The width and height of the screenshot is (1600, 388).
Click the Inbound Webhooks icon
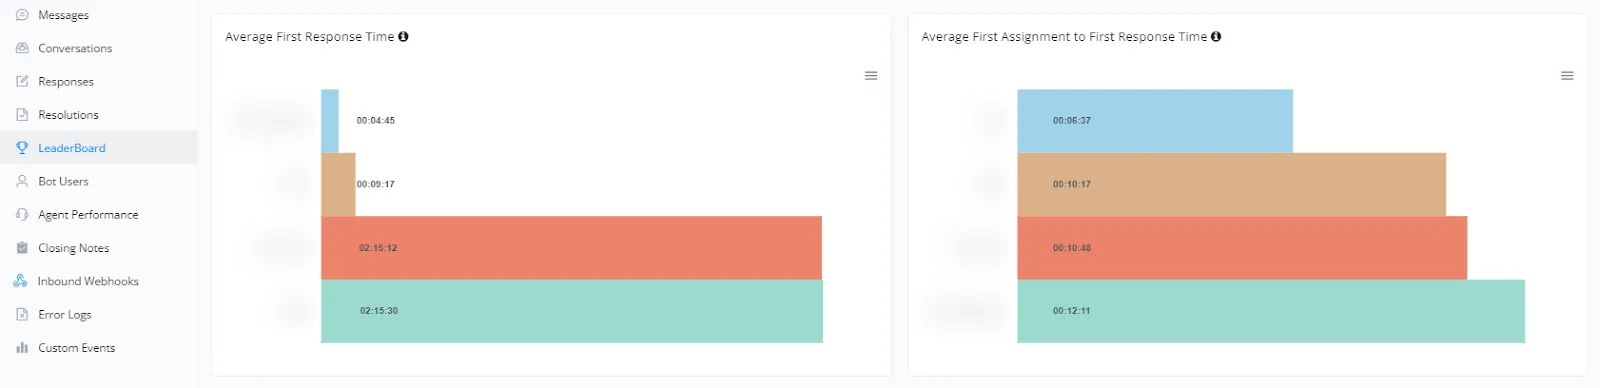tap(20, 281)
